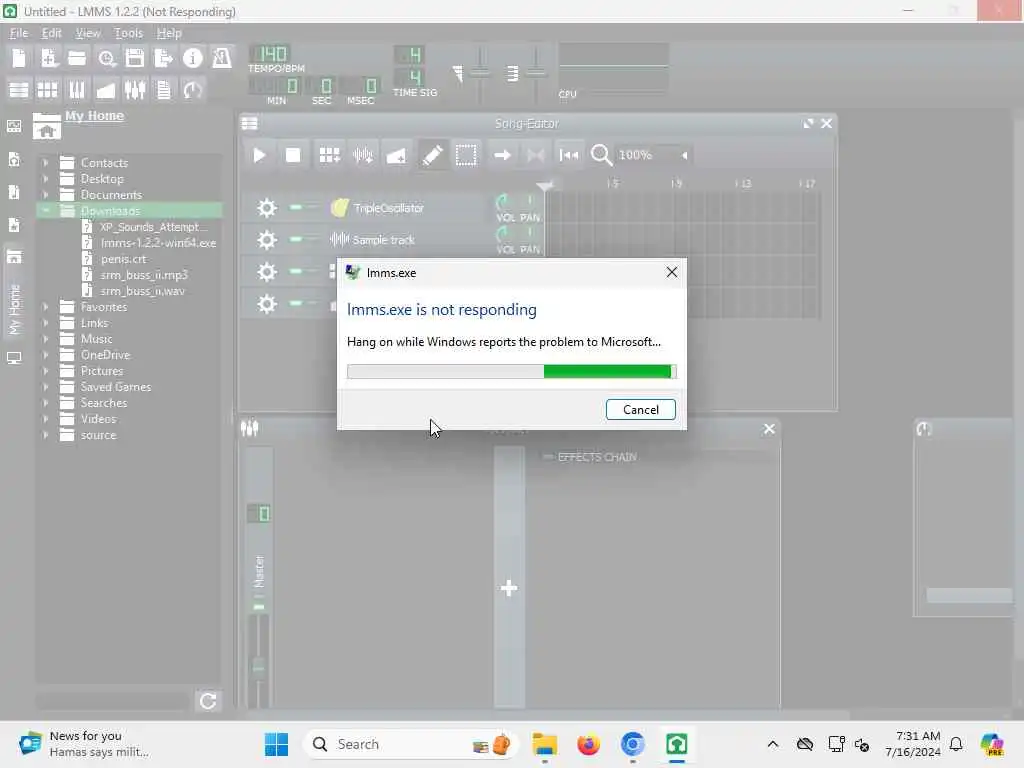The width and height of the screenshot is (1024, 768).
Task: Toggle the metronome icon
Action: (221, 58)
